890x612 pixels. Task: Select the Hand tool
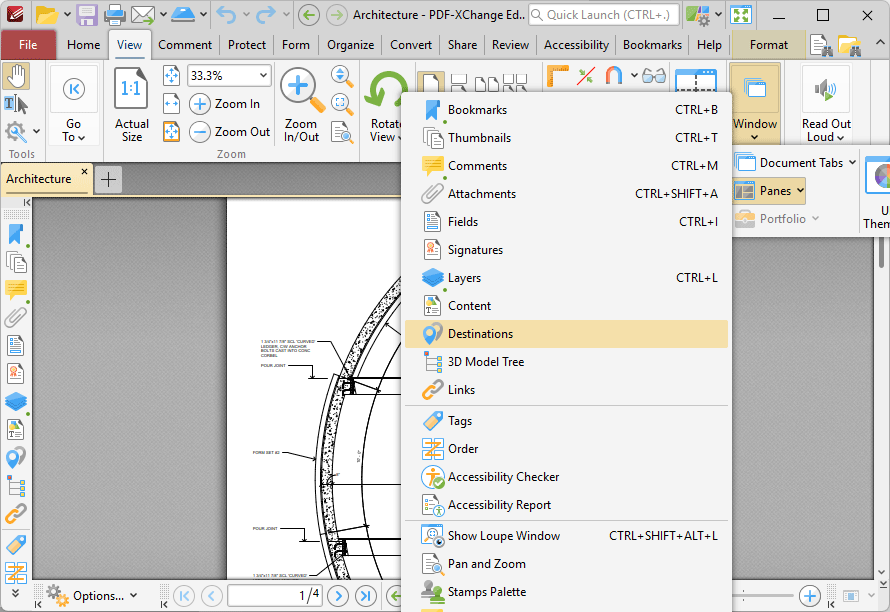point(16,77)
